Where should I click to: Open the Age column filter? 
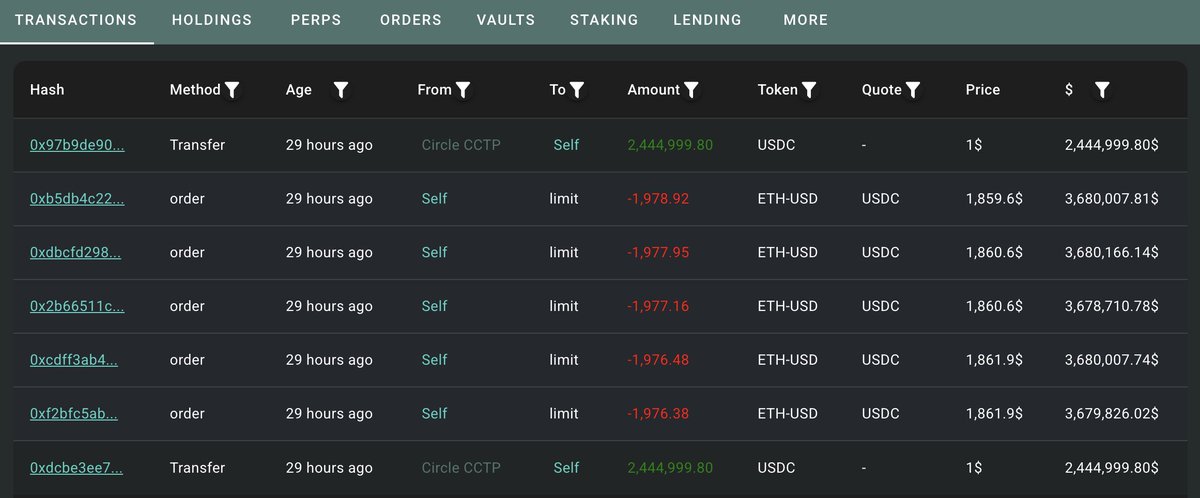(x=340, y=90)
